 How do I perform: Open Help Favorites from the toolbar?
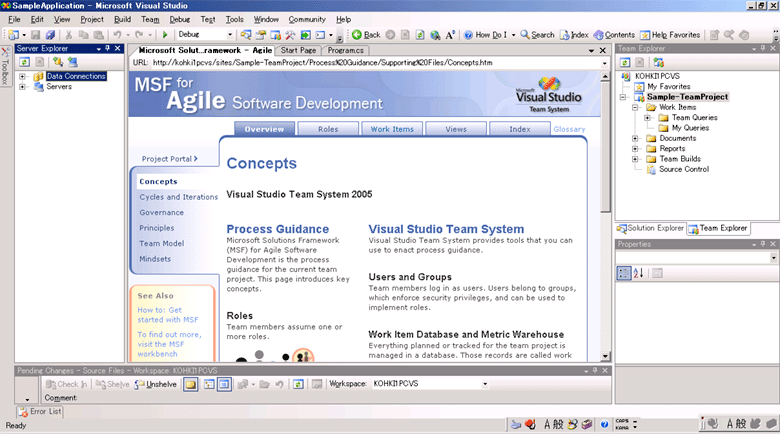click(670, 35)
